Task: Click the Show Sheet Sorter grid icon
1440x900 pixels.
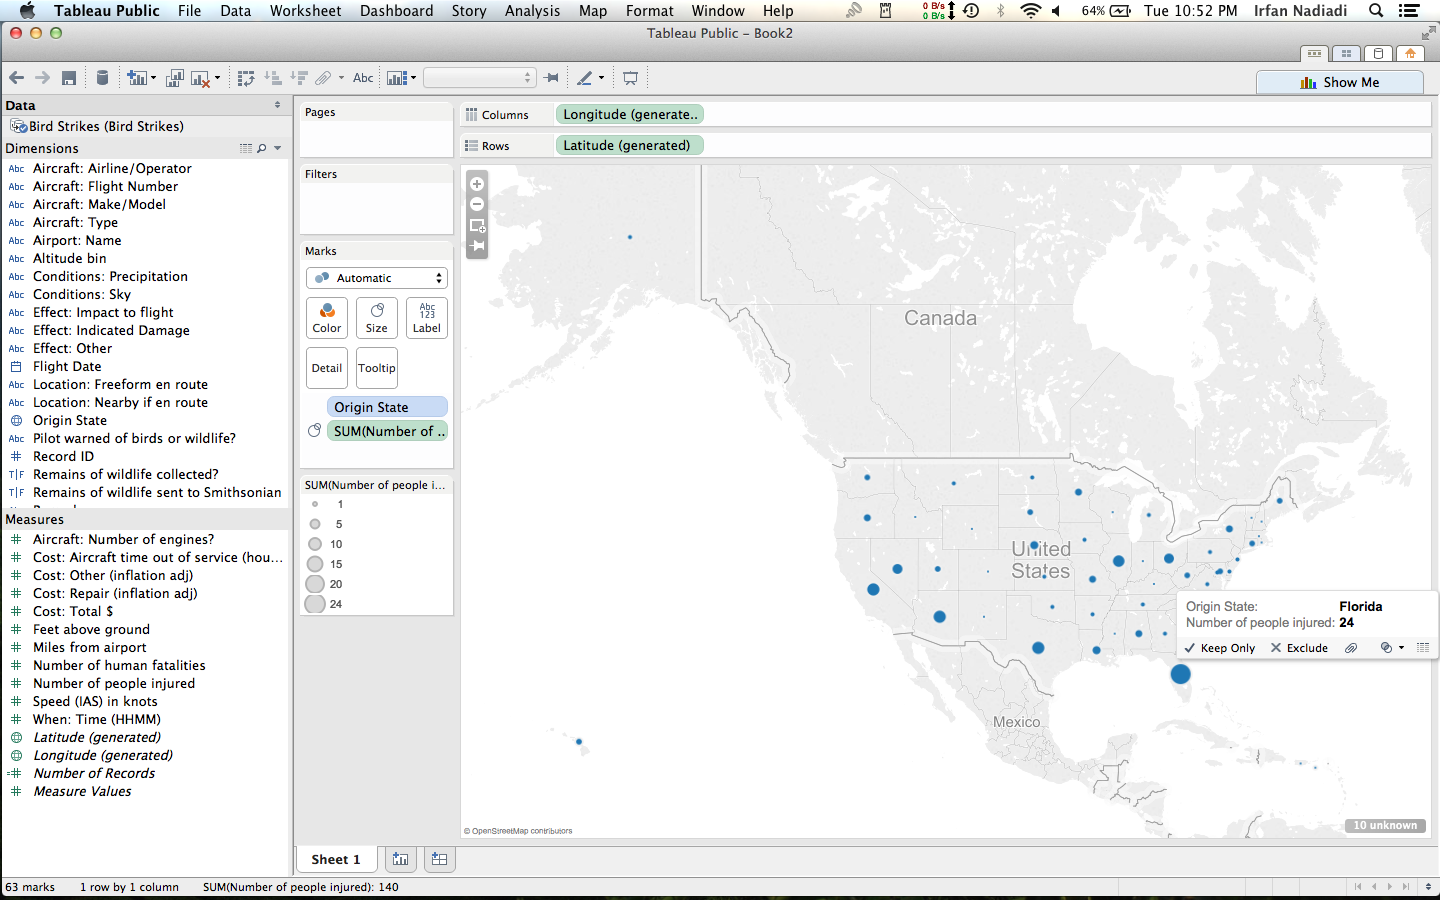Action: pos(1347,54)
